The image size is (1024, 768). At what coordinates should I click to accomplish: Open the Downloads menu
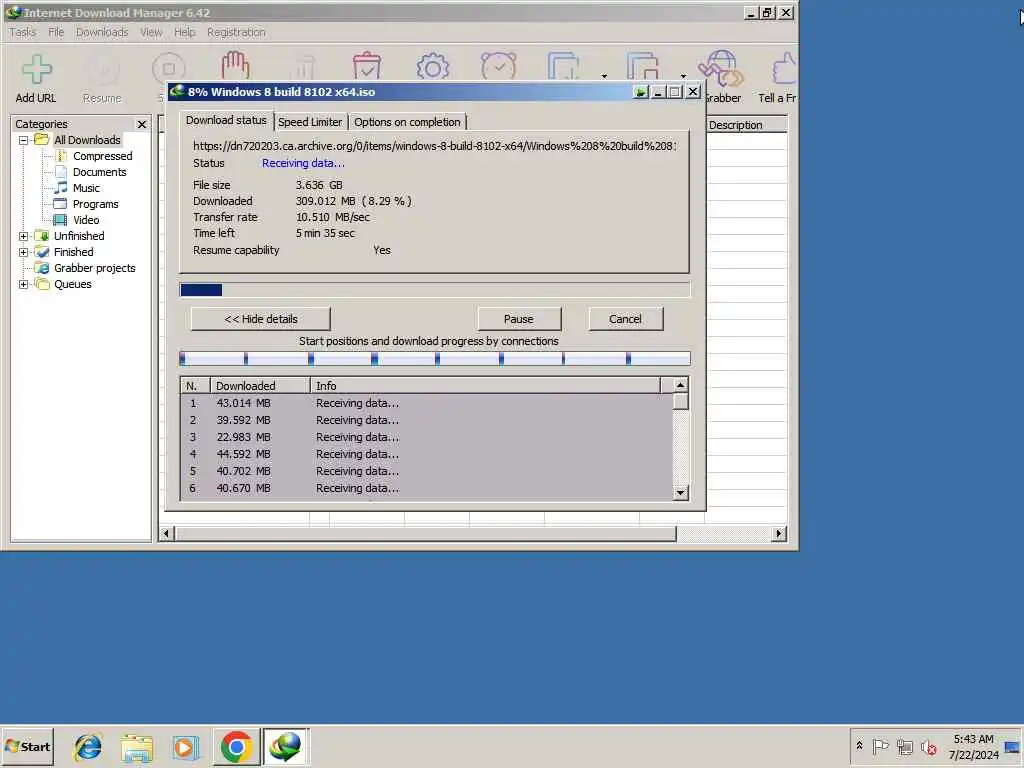click(x=102, y=32)
